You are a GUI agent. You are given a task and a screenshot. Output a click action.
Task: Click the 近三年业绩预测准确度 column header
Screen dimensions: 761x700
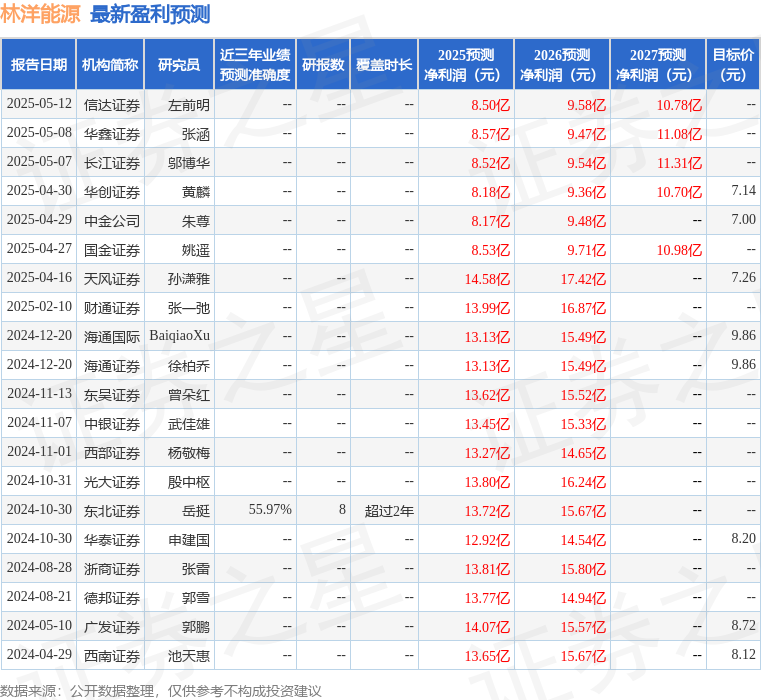pos(255,64)
